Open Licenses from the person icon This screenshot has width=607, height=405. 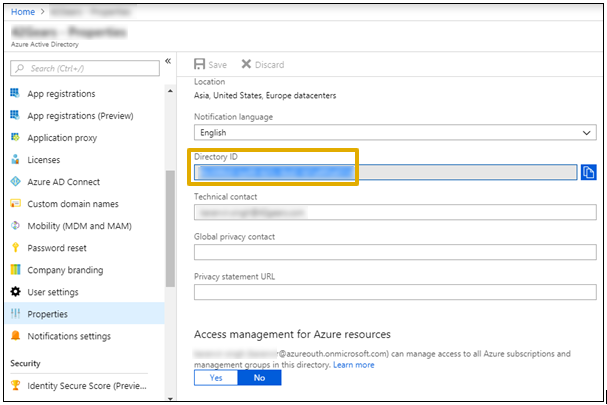coord(16,160)
